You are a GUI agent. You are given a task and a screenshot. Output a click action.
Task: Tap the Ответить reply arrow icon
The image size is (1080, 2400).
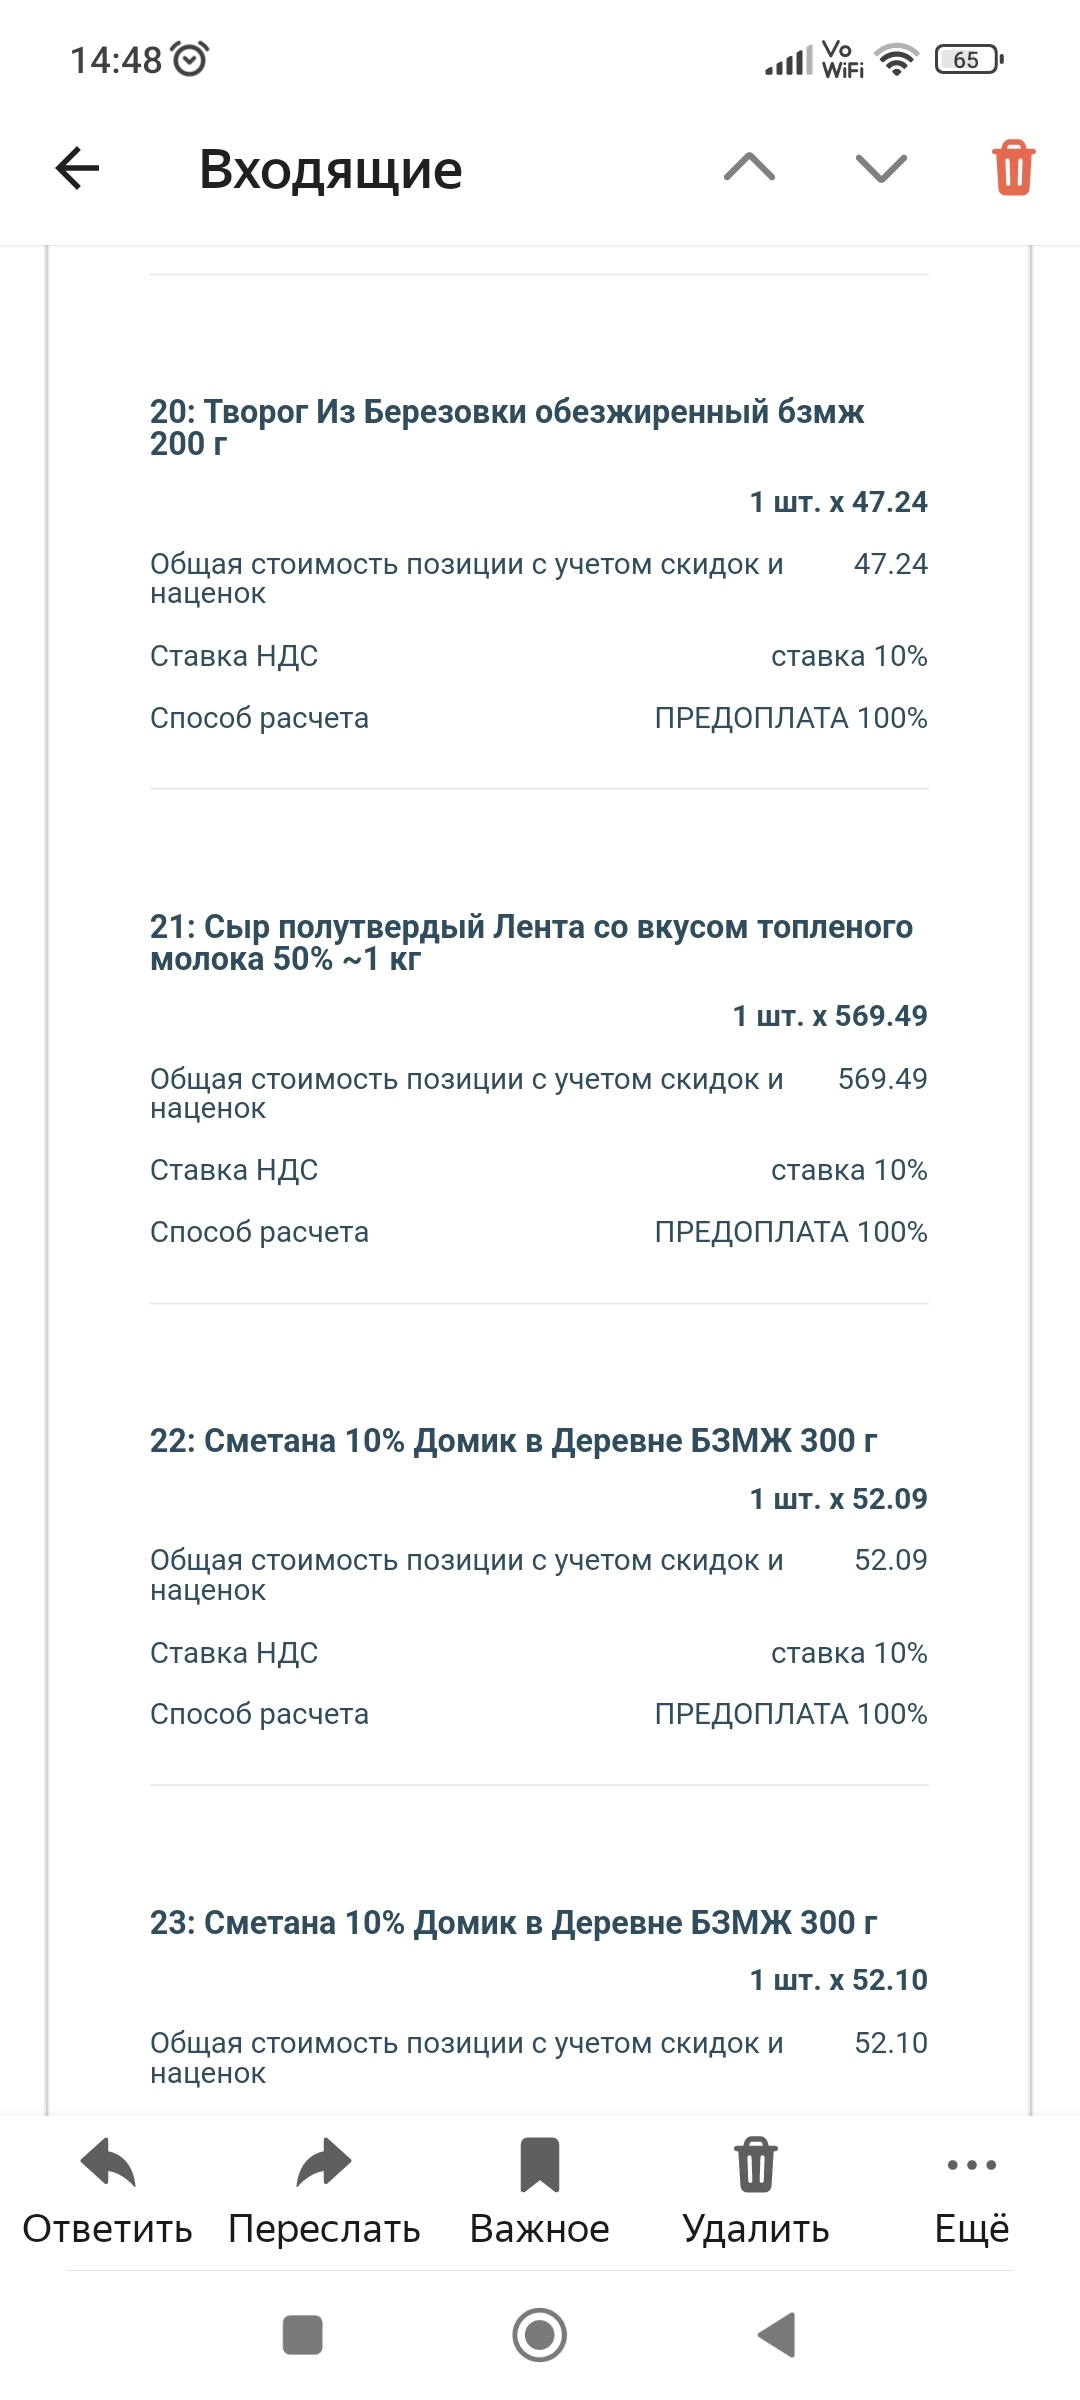coord(108,2163)
